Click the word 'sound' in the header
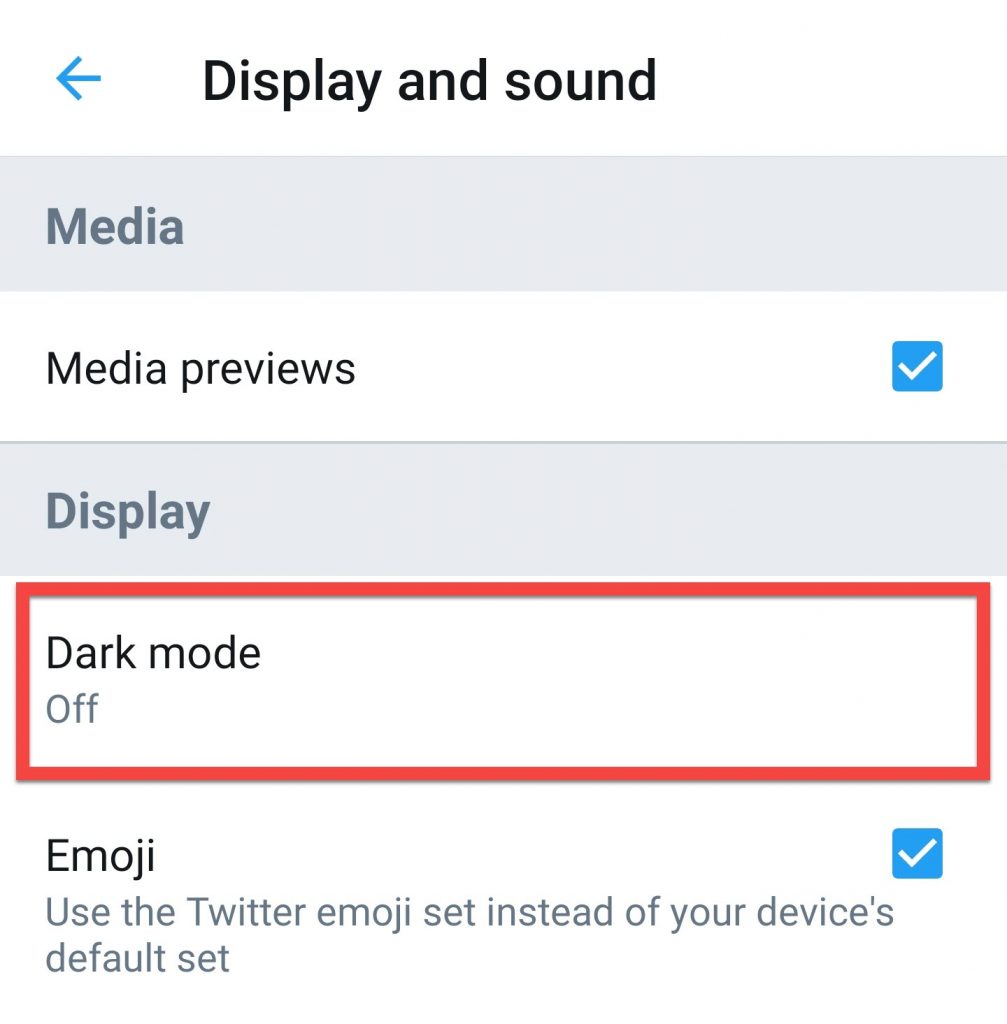 coord(580,81)
